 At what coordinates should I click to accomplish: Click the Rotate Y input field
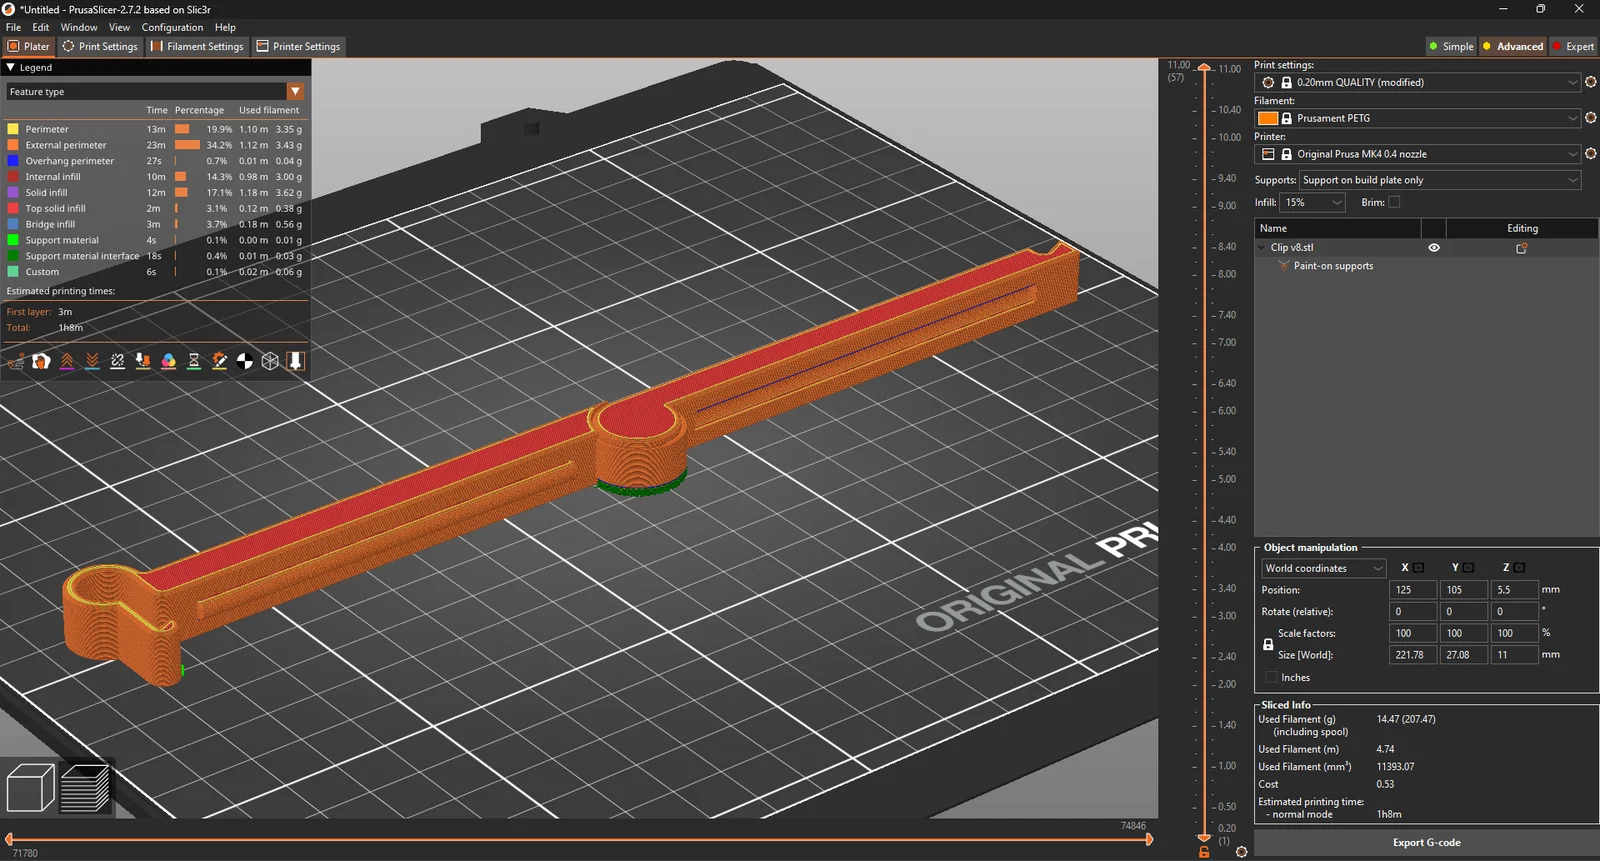pos(1463,612)
